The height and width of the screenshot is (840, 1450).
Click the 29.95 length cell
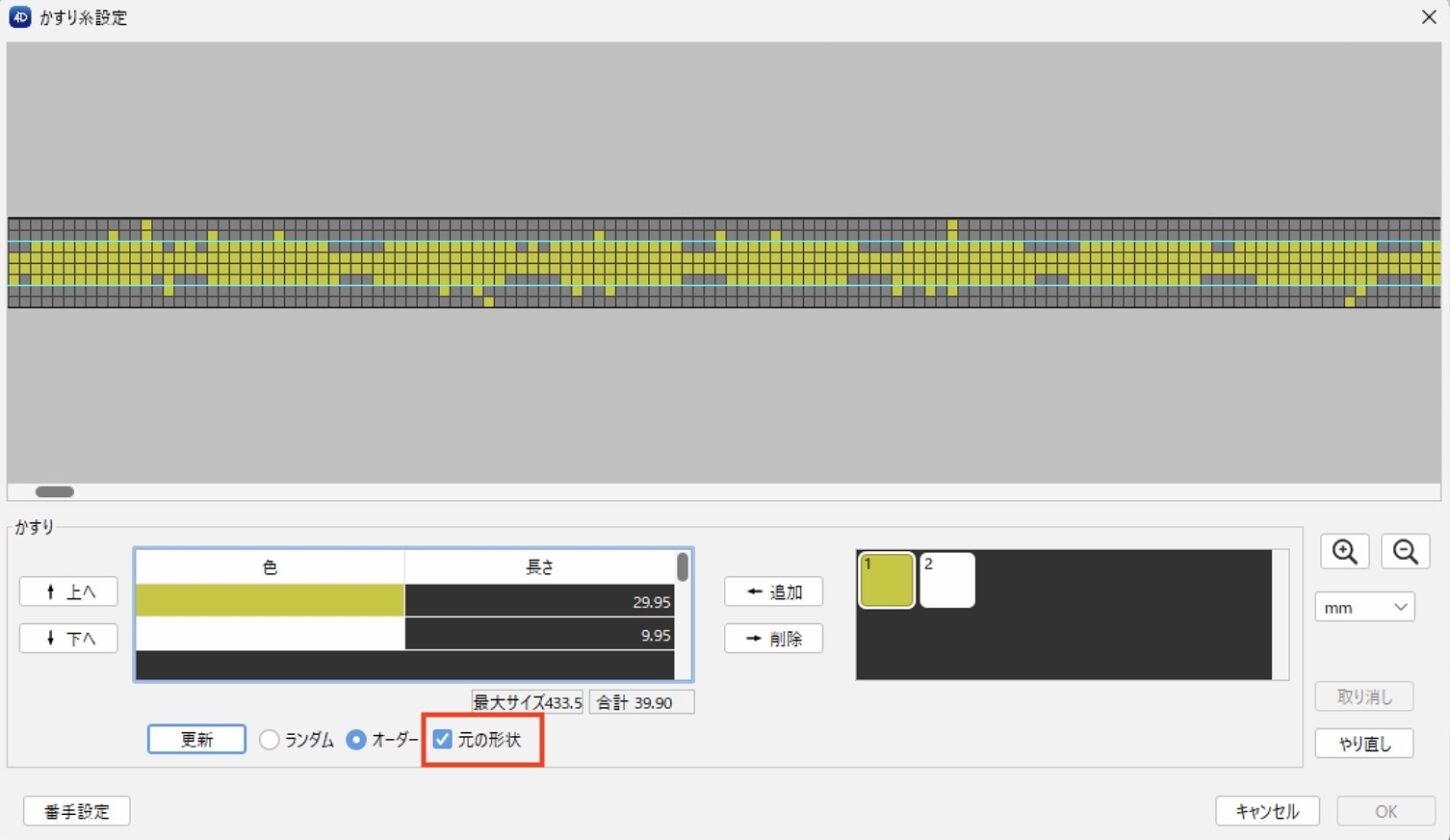tap(540, 600)
